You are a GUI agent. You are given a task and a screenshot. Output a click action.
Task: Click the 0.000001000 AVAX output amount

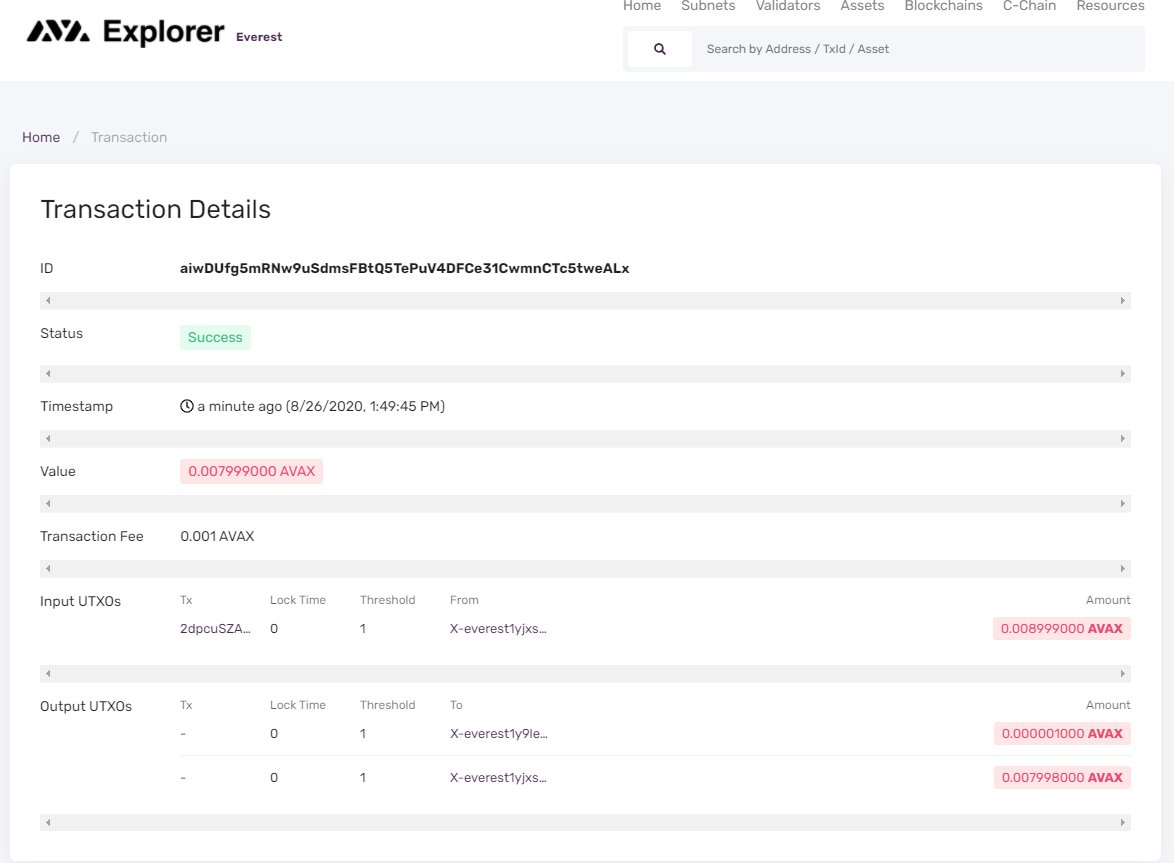point(1062,734)
